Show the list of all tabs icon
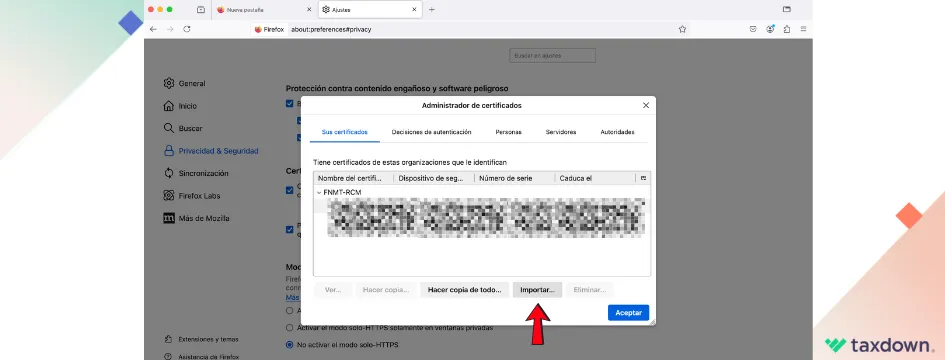Screen dimensions: 945x360 tap(786, 9)
